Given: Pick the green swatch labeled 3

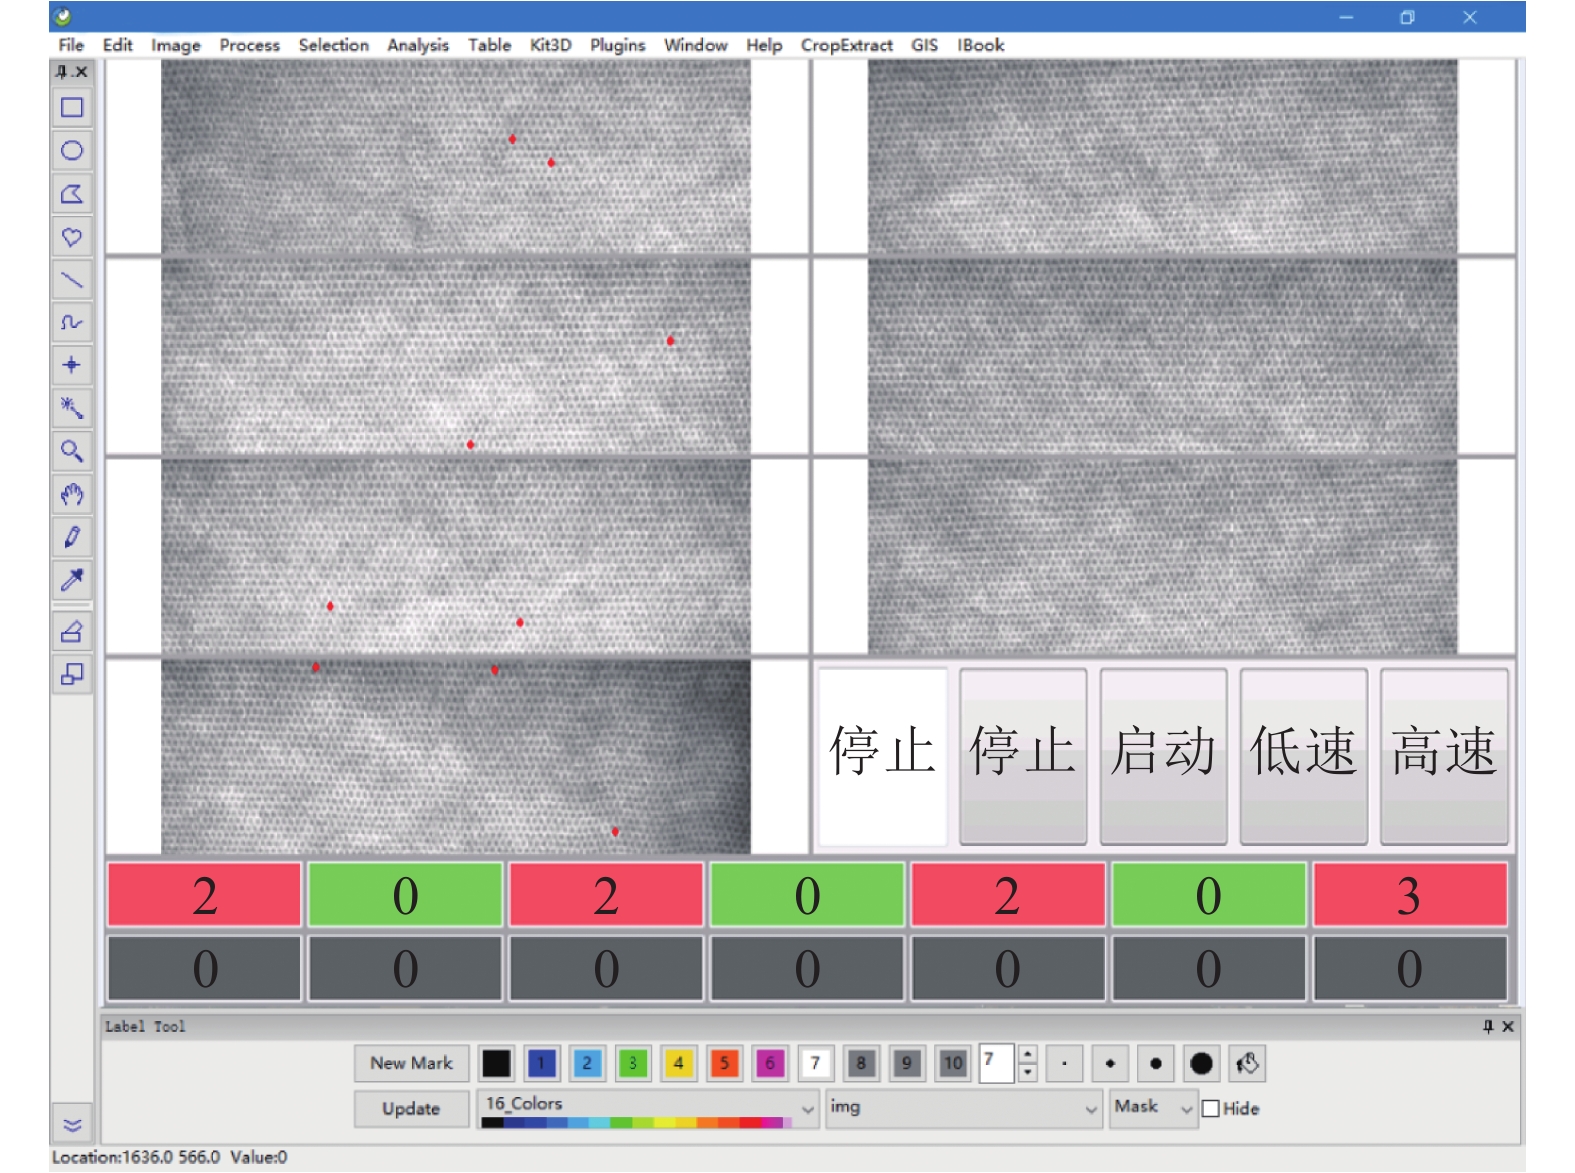Looking at the screenshot, I should [633, 1063].
